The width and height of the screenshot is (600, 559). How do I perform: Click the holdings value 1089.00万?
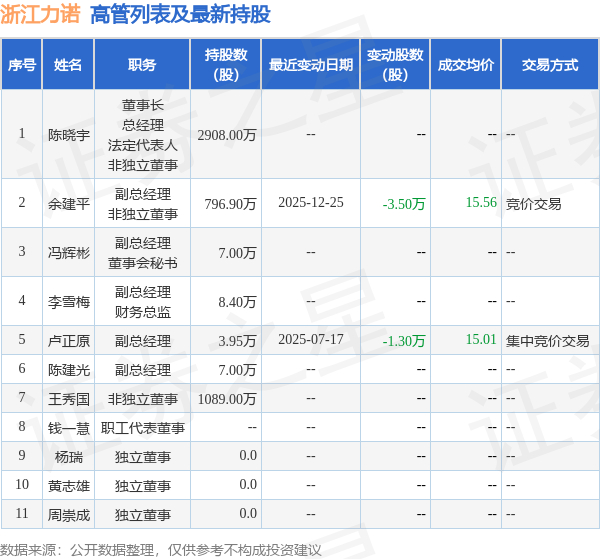tap(227, 399)
